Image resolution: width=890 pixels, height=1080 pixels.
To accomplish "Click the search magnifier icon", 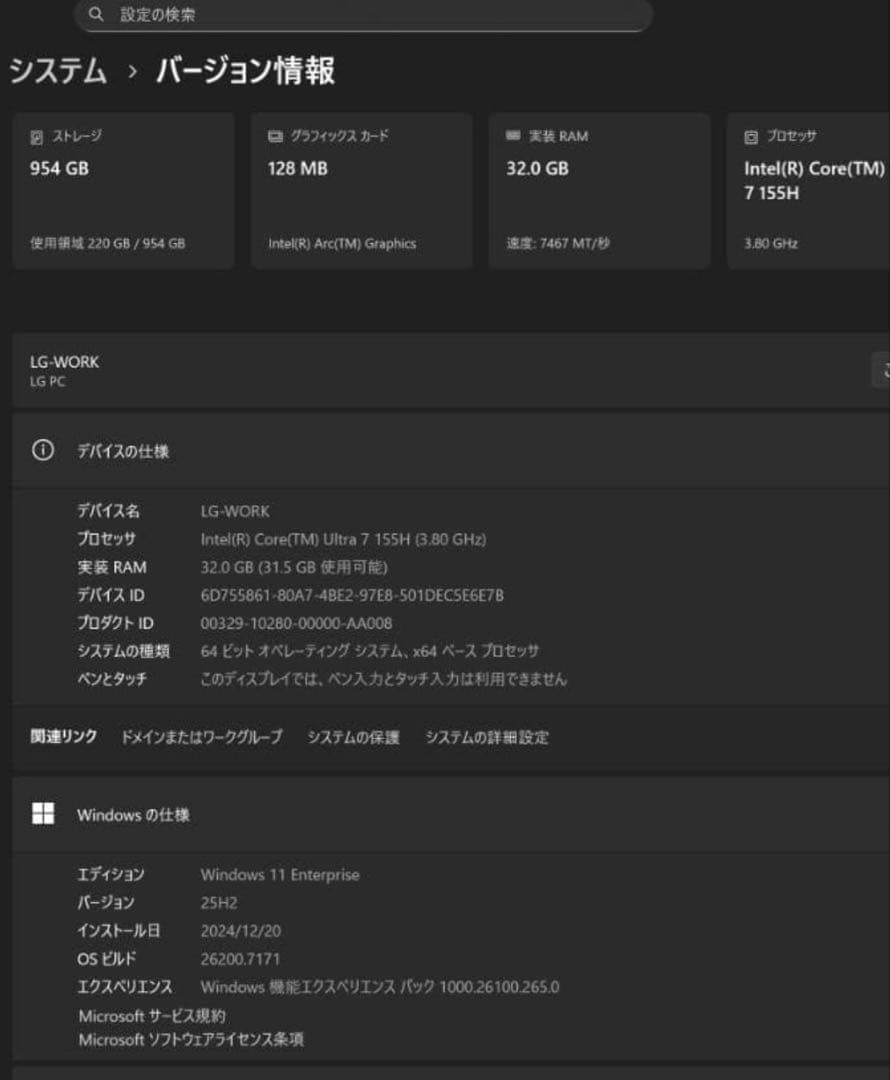I will 96,14.
